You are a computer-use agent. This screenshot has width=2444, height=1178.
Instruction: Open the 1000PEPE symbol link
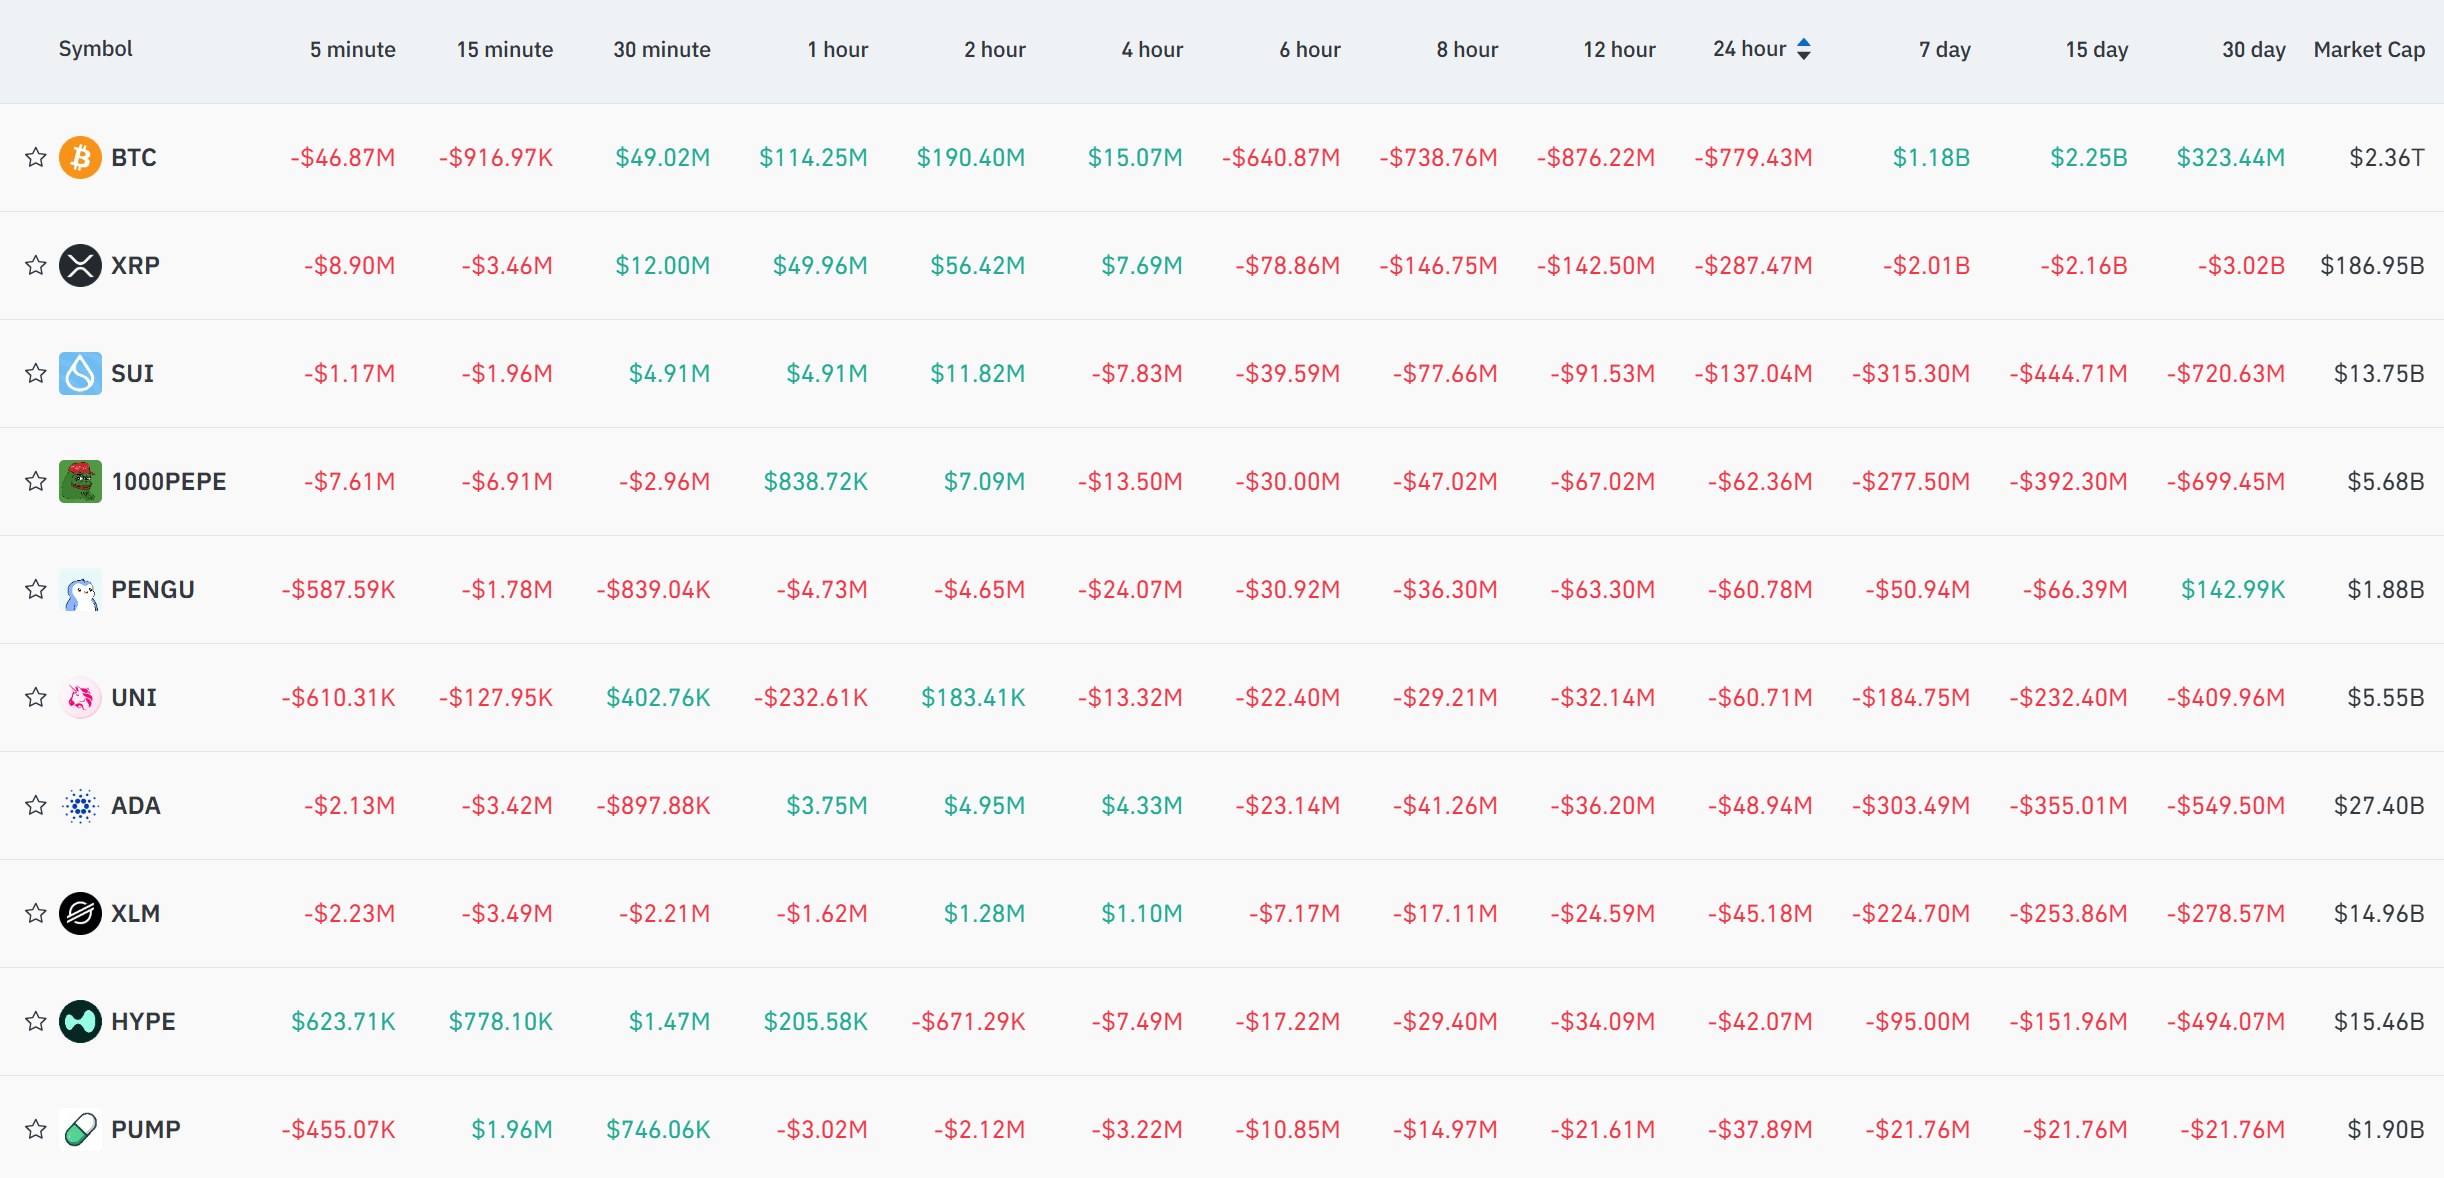tap(169, 481)
